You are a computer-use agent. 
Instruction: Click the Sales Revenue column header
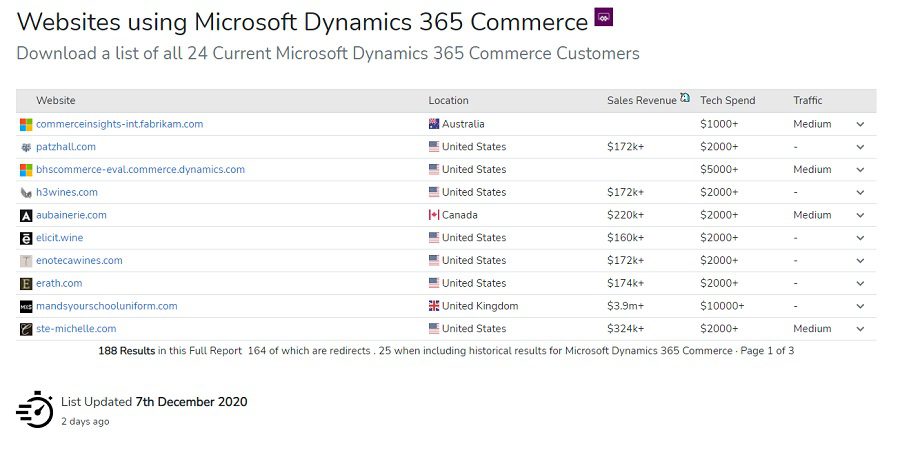tap(642, 100)
